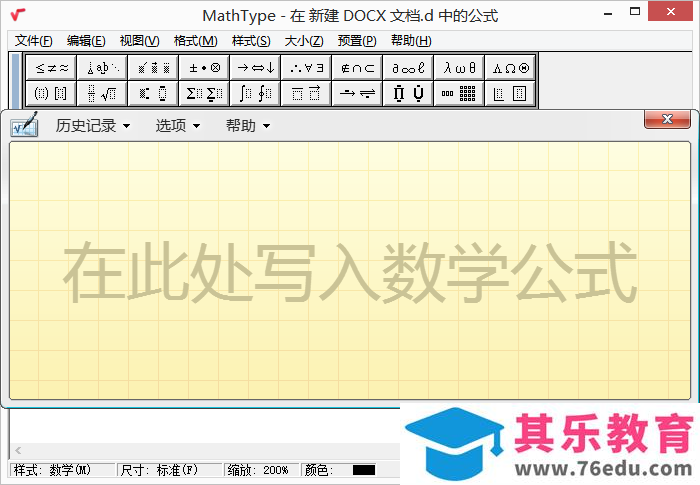Open the fence templates palette (parentheses, brackets)
The width and height of the screenshot is (700, 485).
point(51,93)
